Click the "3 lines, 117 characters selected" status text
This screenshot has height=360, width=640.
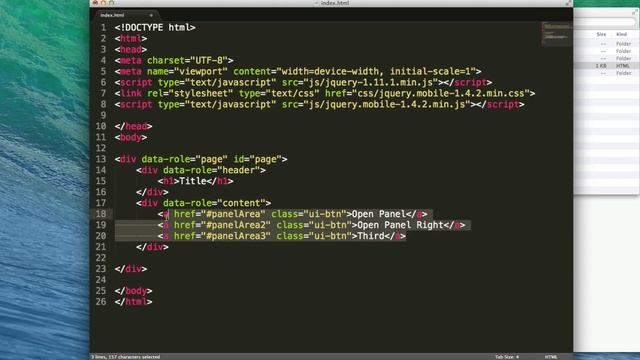125,357
